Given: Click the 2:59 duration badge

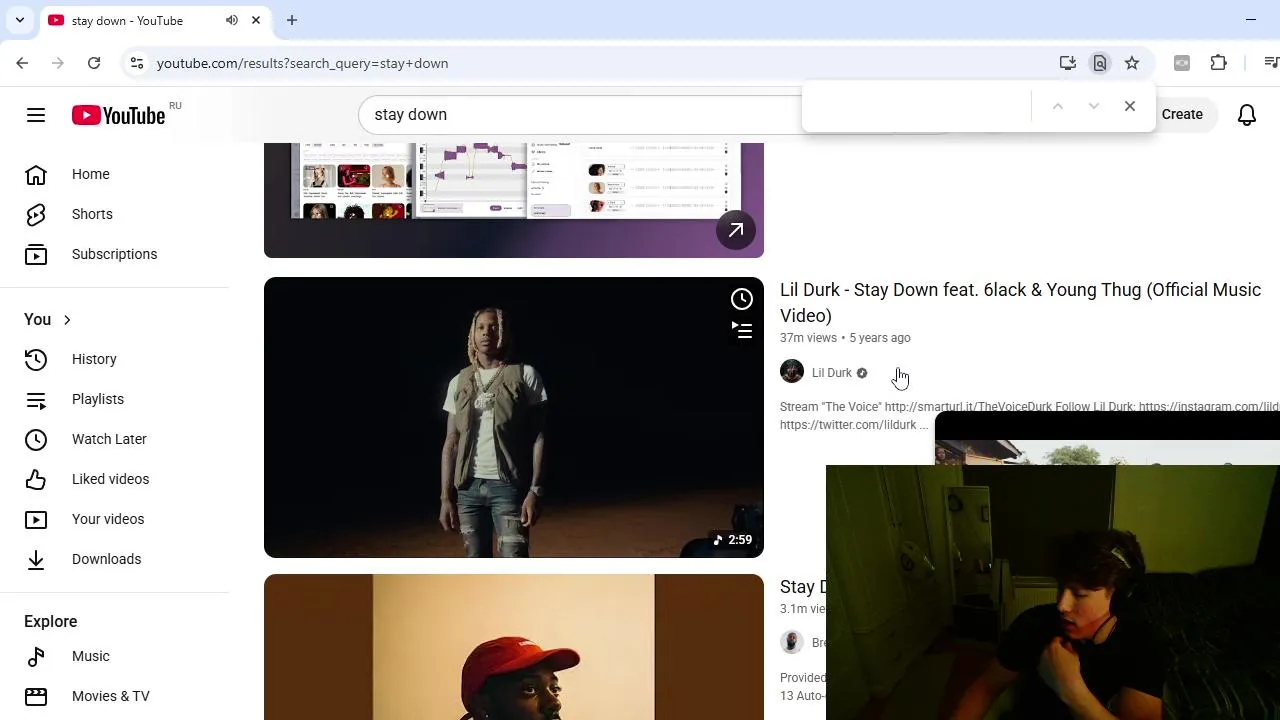Looking at the screenshot, I should click(733, 540).
